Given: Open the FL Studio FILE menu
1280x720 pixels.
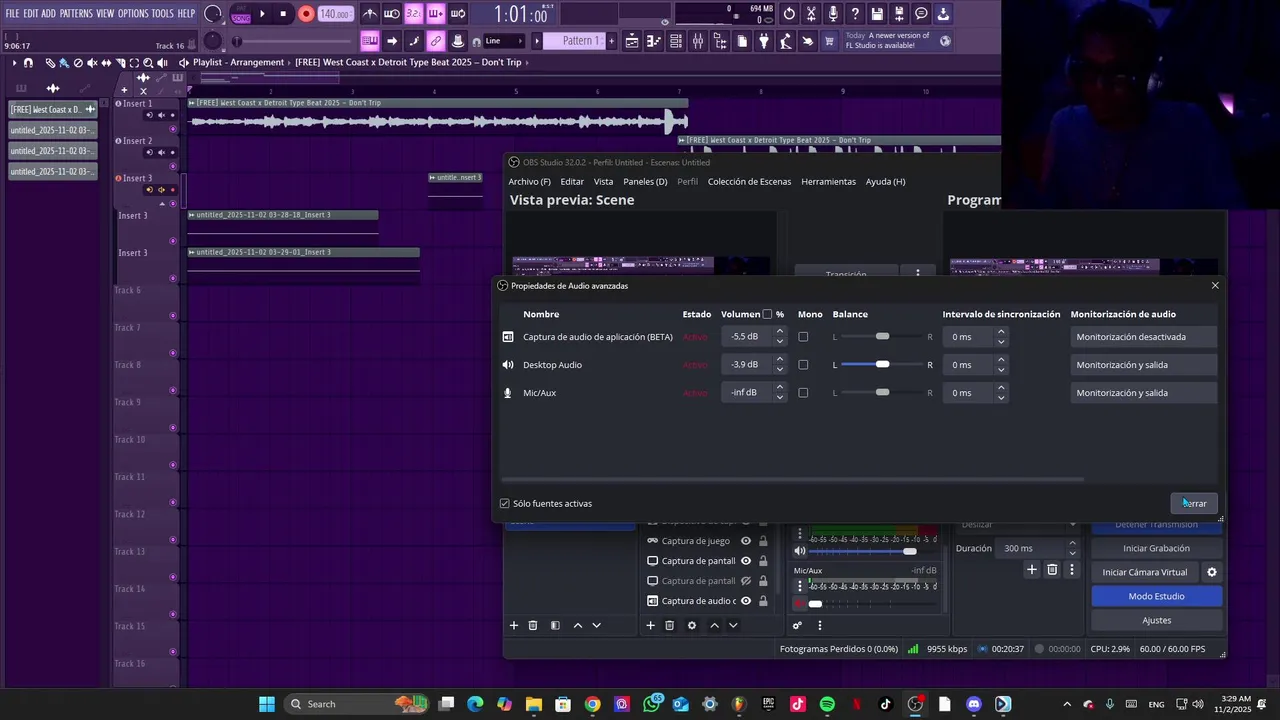Looking at the screenshot, I should point(12,14).
